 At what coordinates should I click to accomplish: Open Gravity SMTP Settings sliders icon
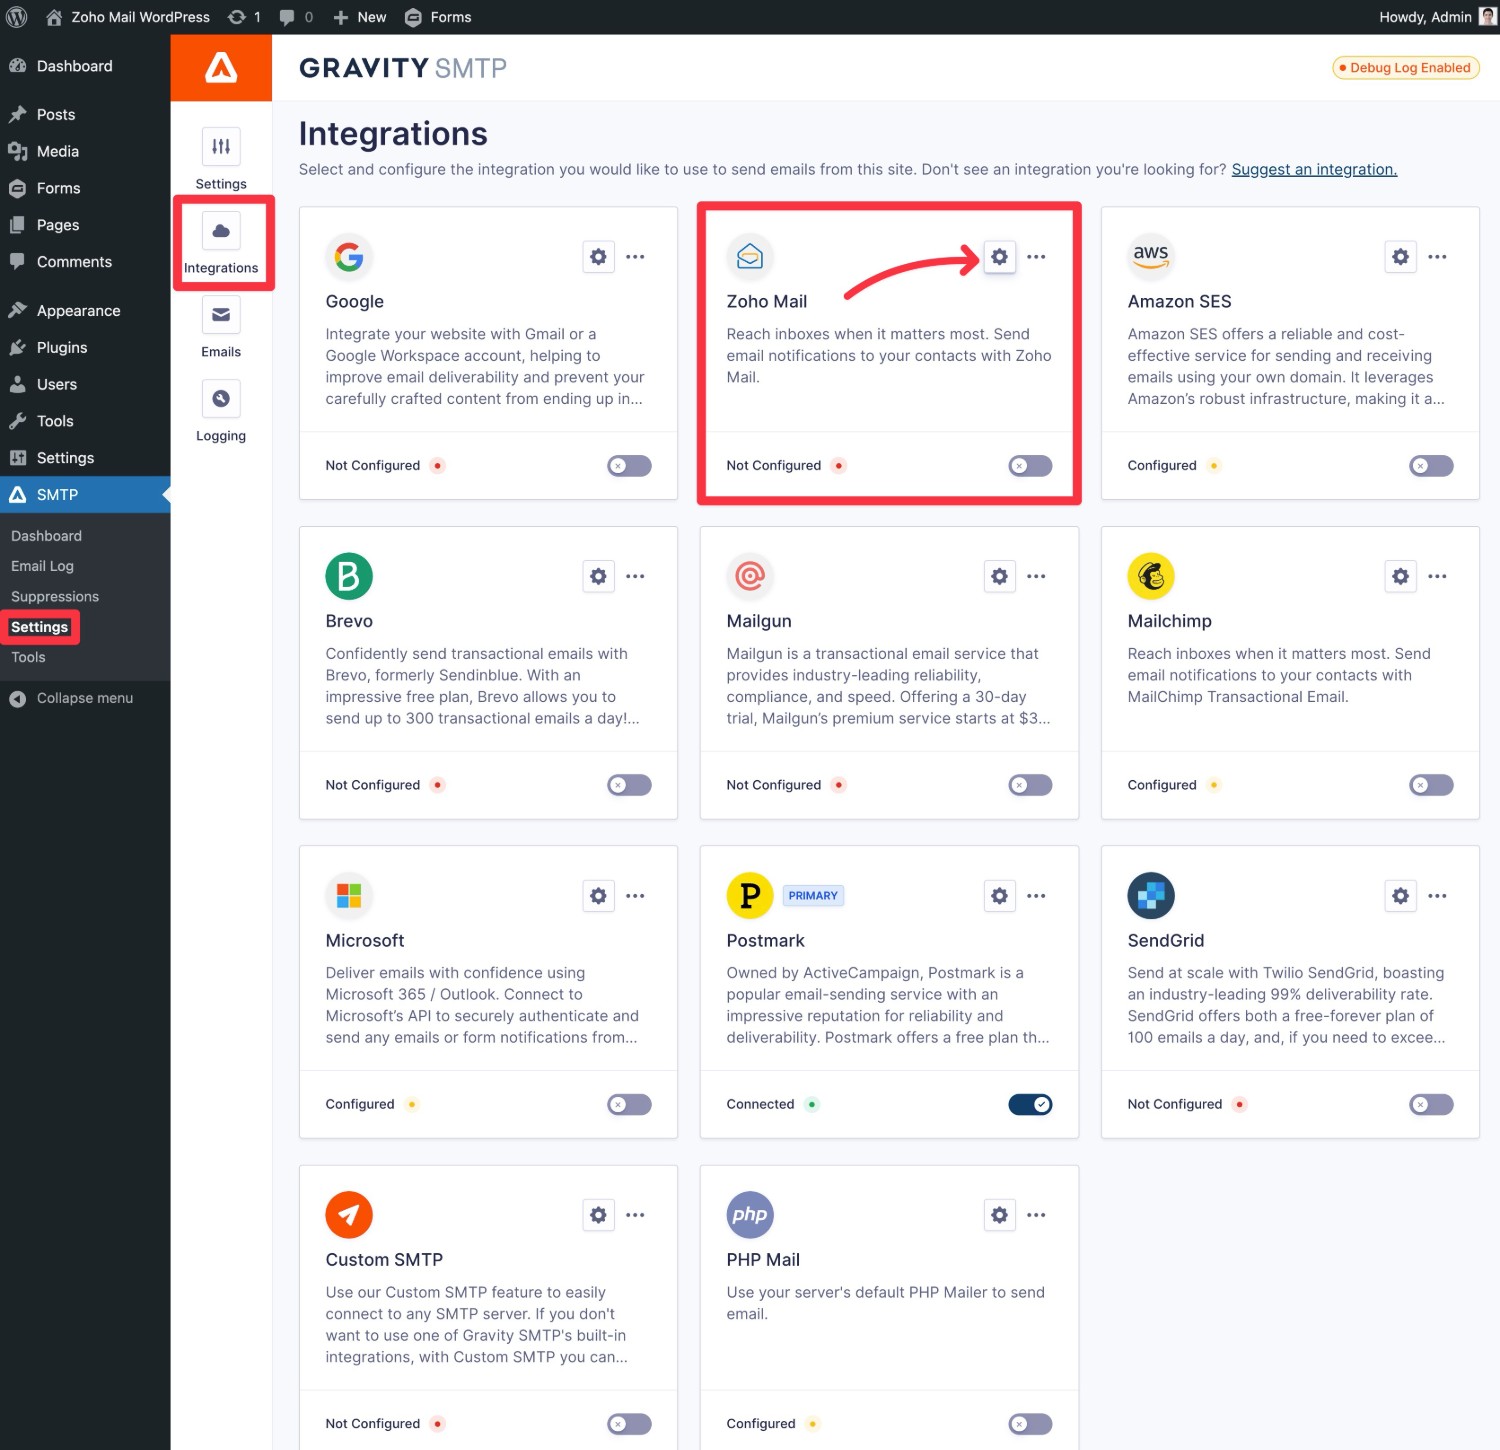tap(221, 147)
